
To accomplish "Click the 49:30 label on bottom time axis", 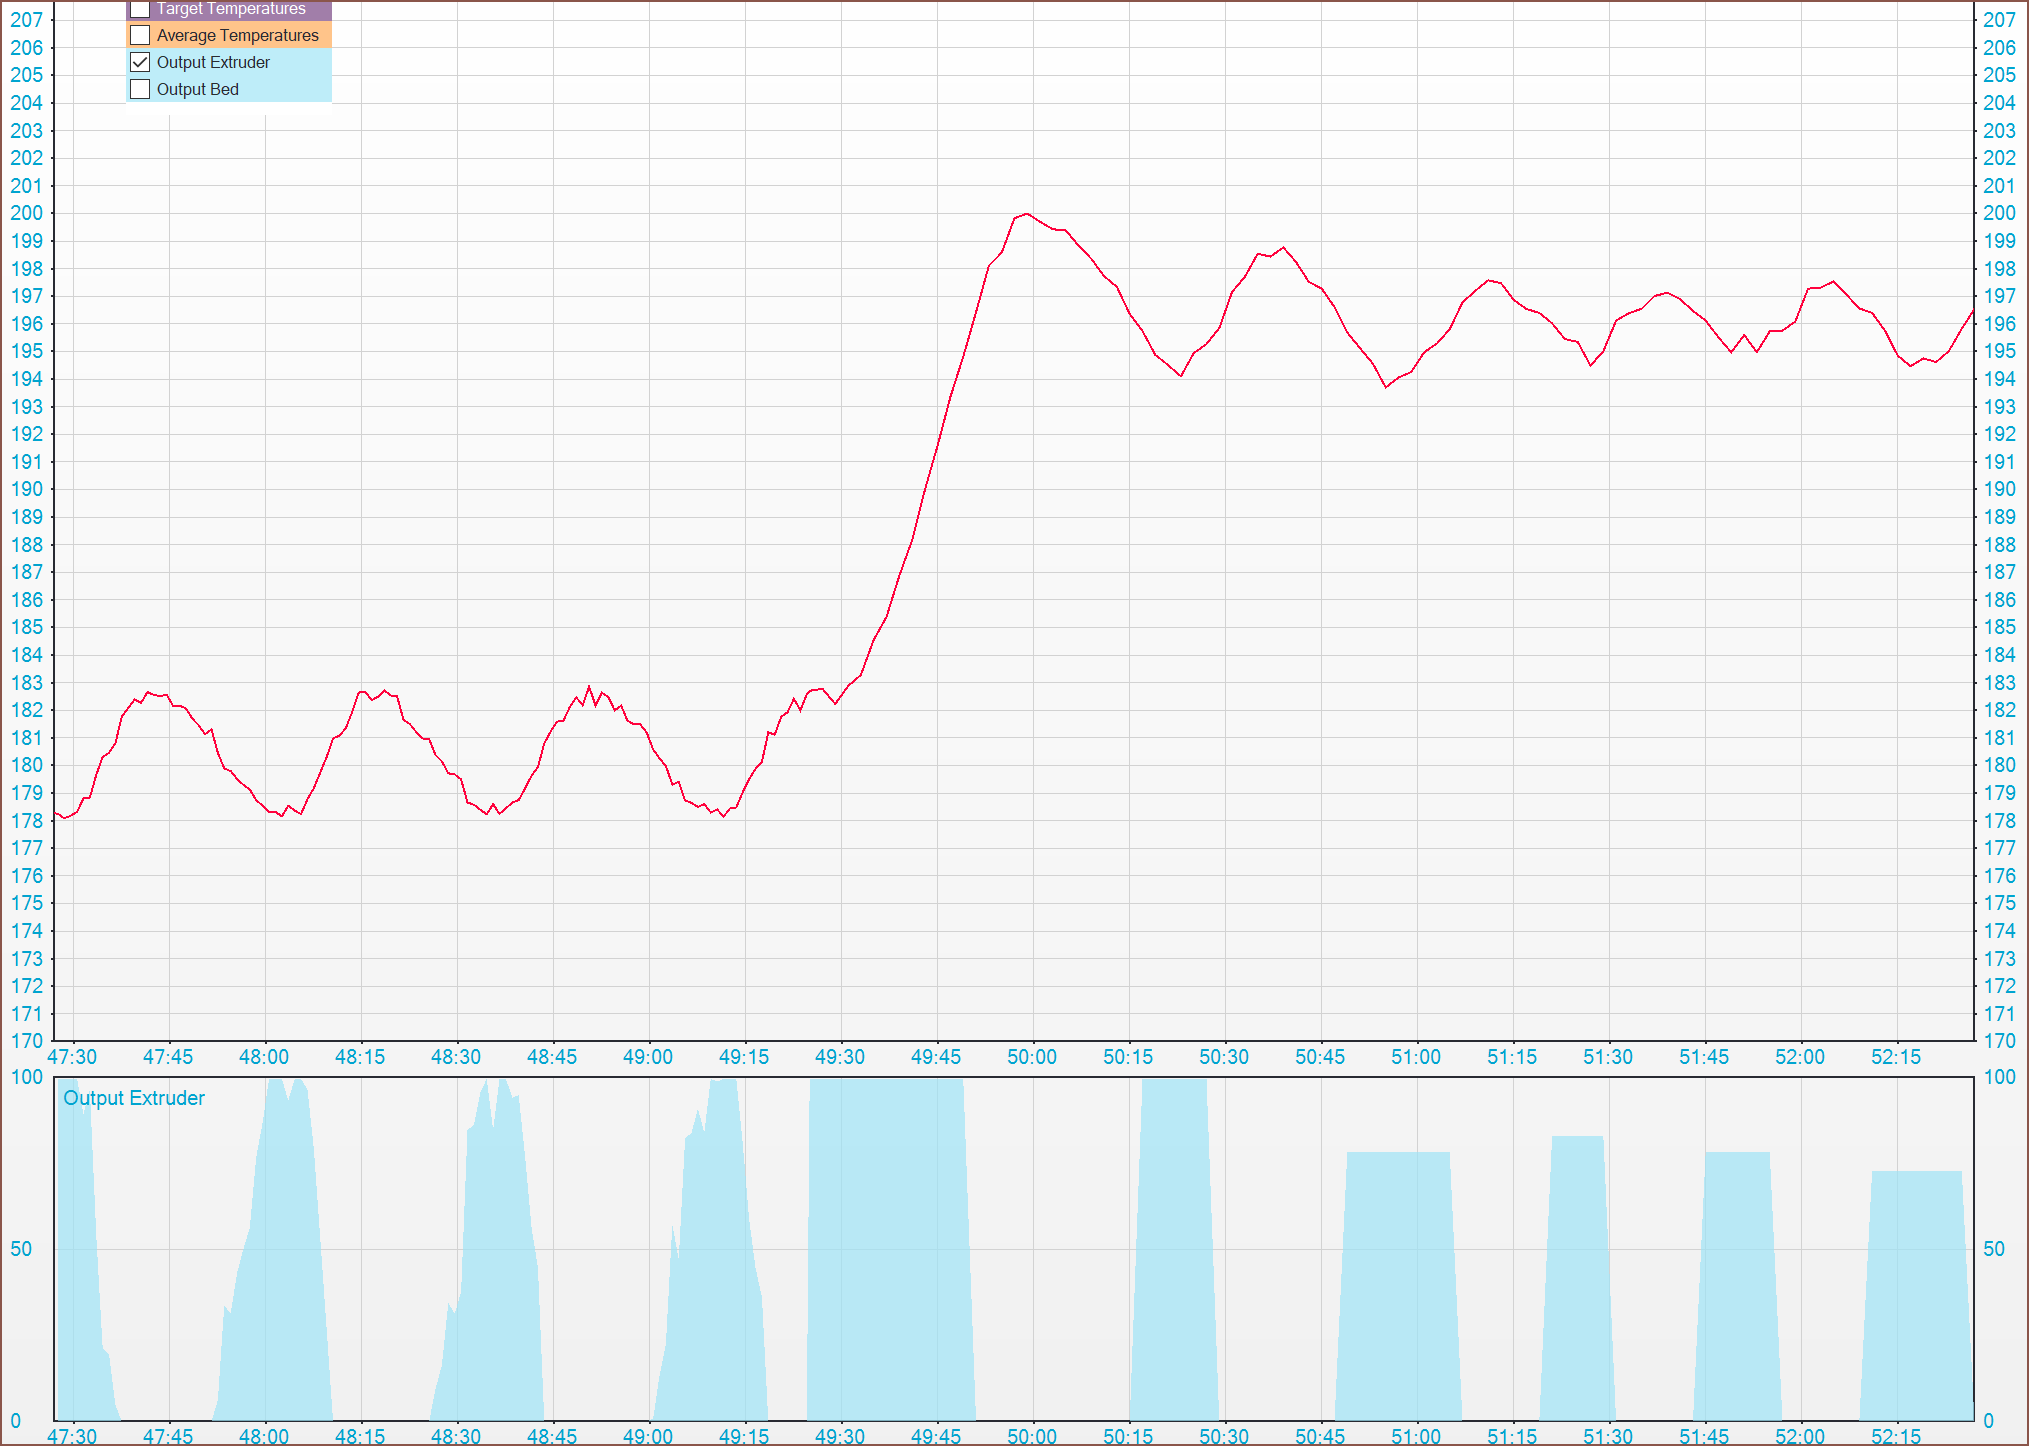I will pos(840,1436).
